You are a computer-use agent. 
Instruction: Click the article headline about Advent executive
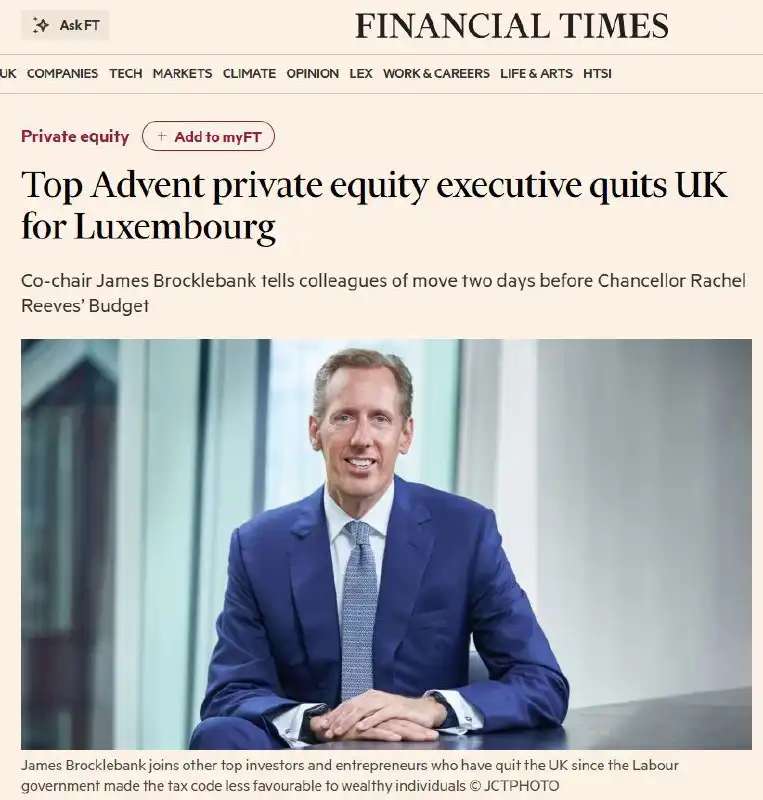click(x=374, y=207)
